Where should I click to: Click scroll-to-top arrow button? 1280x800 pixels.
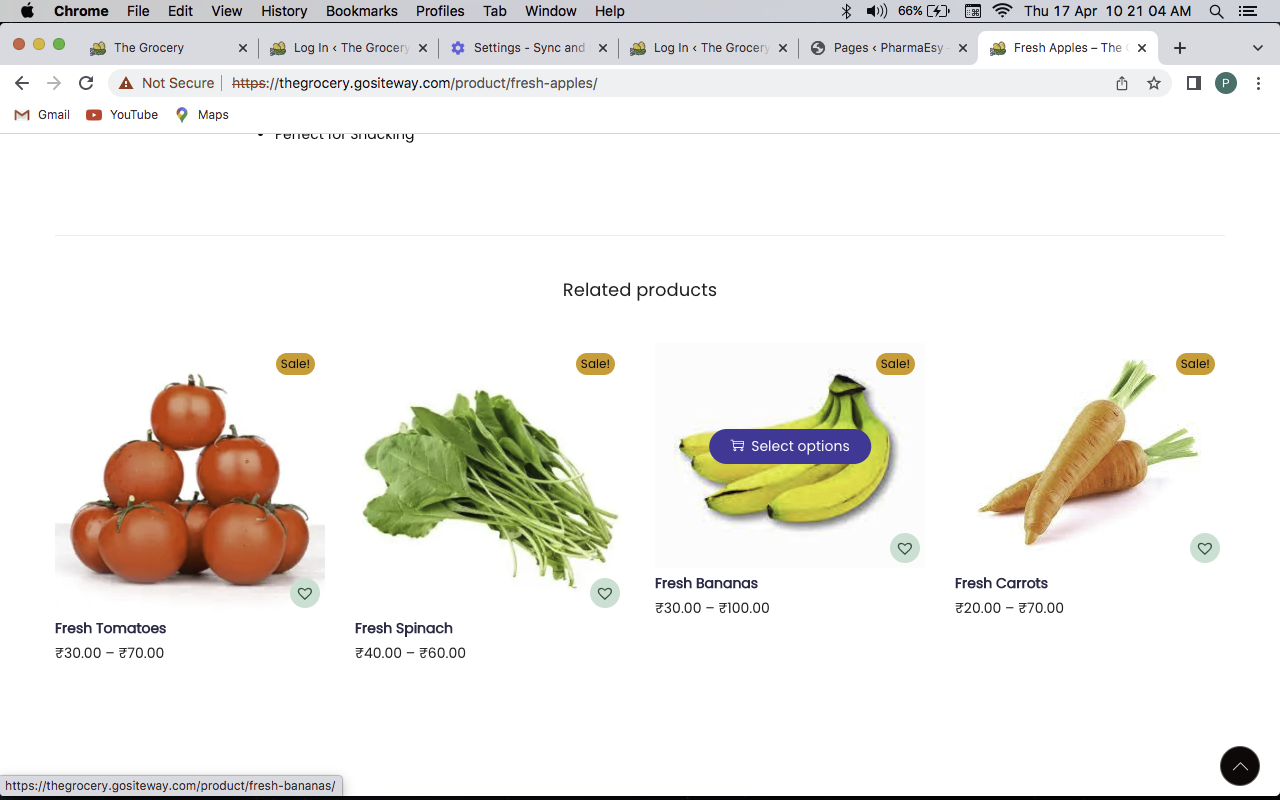coord(1240,767)
